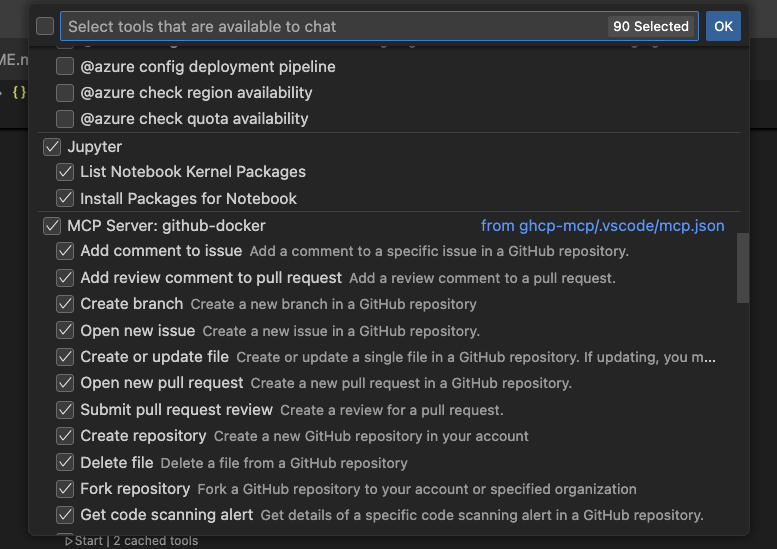Click the '2 cached tools' text
Screen dimensions: 777x549
[x=156, y=541]
